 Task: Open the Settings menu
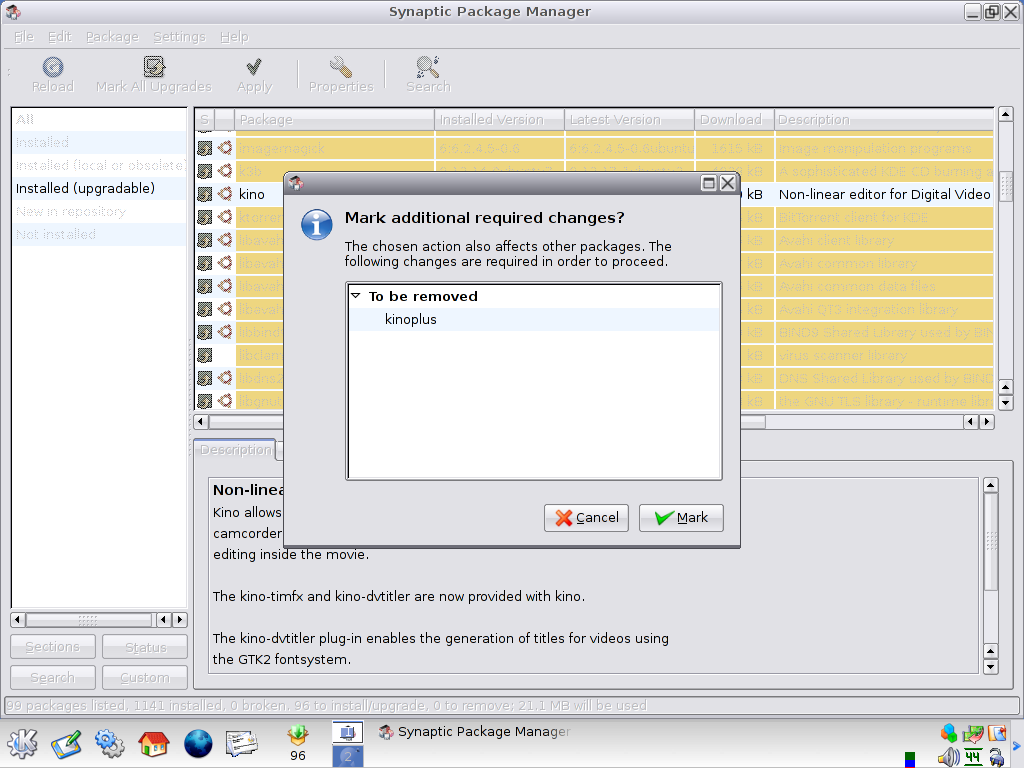pyautogui.click(x=179, y=37)
